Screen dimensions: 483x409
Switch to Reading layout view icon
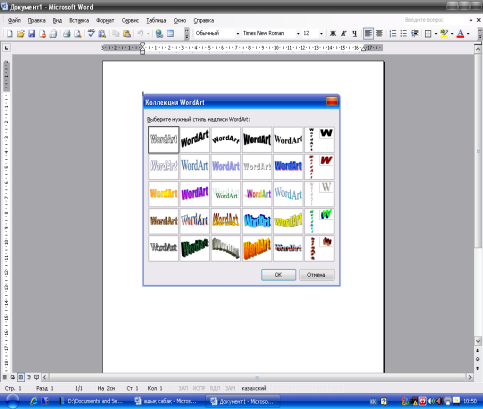37,377
